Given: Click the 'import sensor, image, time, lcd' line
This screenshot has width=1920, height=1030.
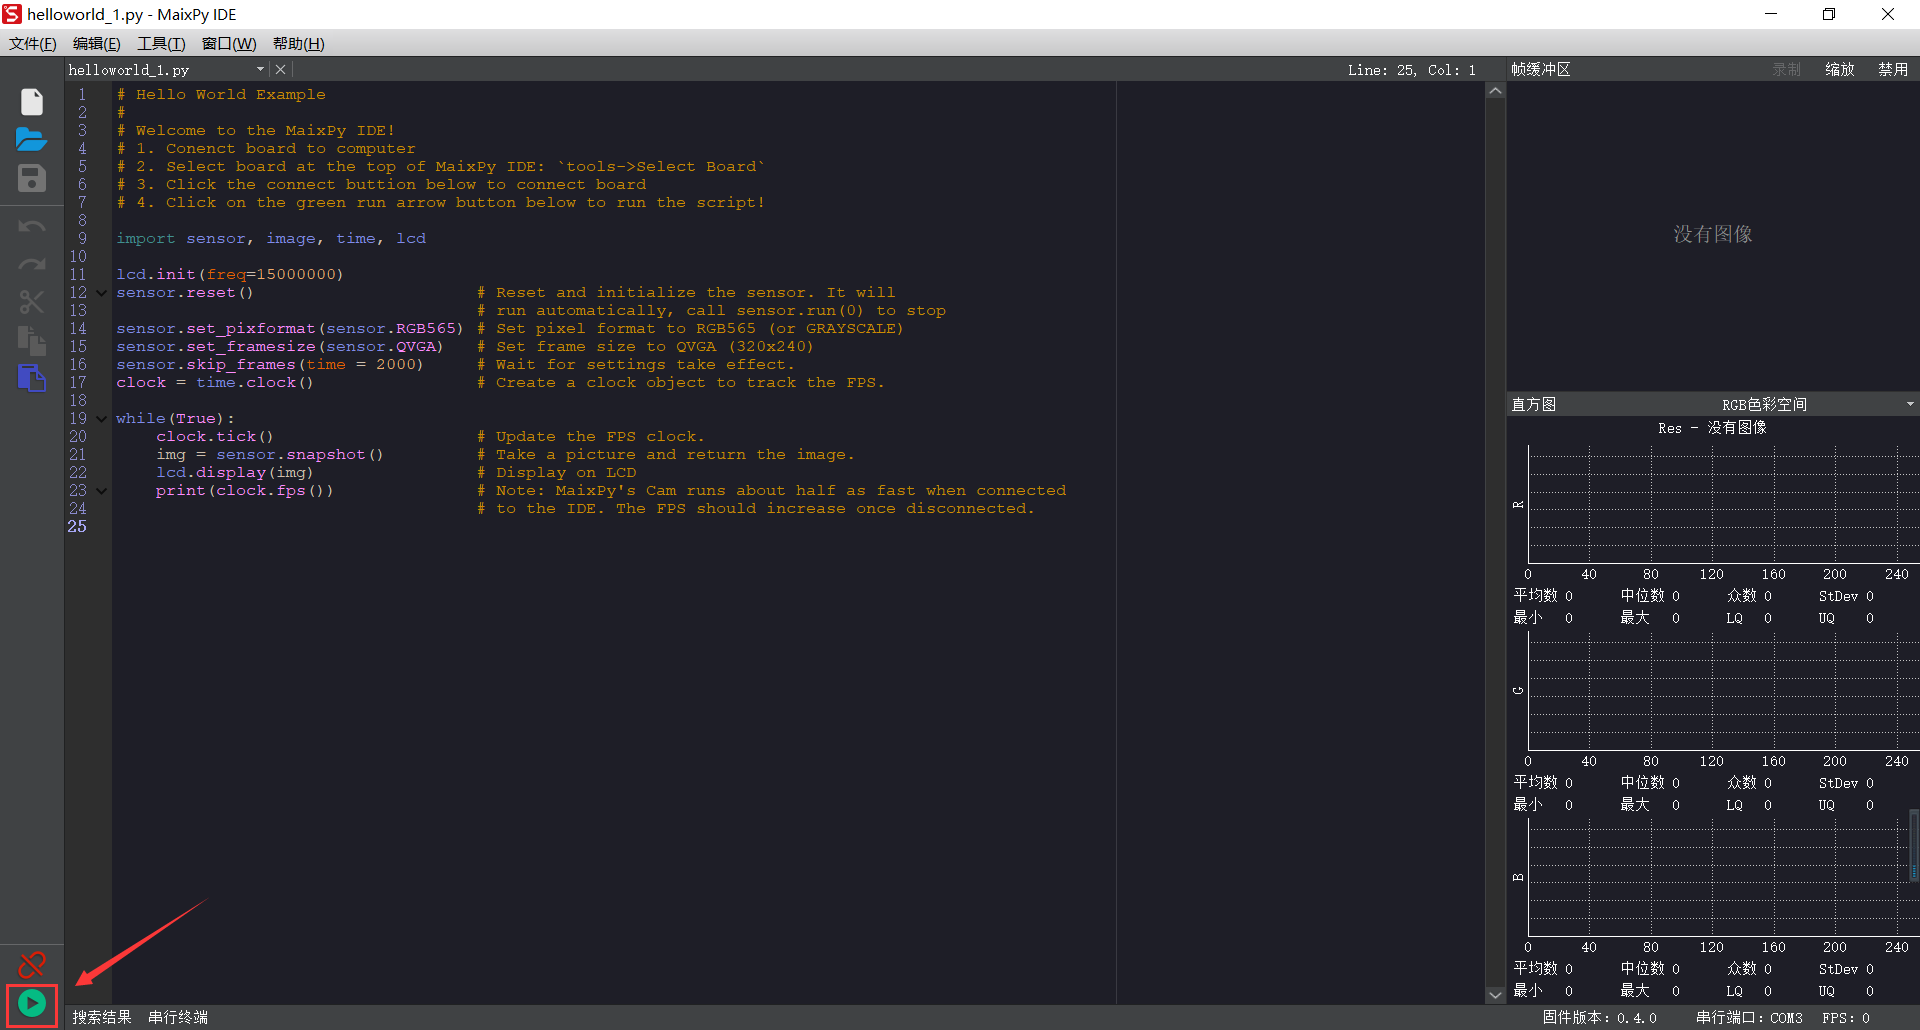Looking at the screenshot, I should (x=271, y=239).
